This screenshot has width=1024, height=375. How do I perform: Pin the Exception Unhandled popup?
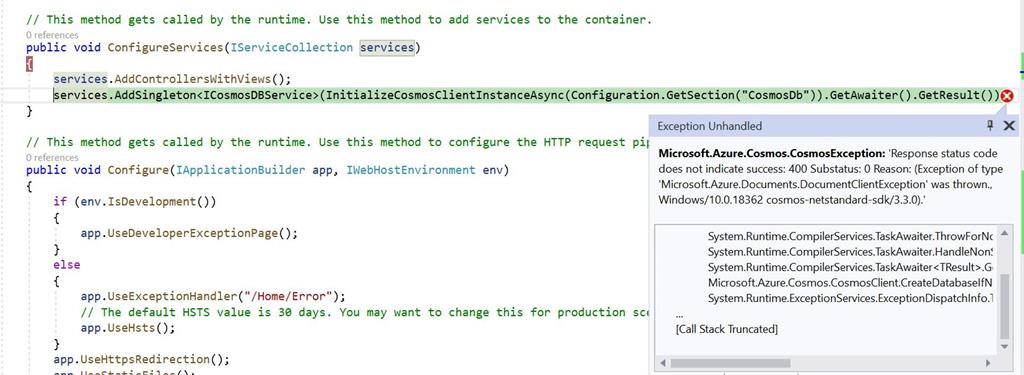click(990, 125)
